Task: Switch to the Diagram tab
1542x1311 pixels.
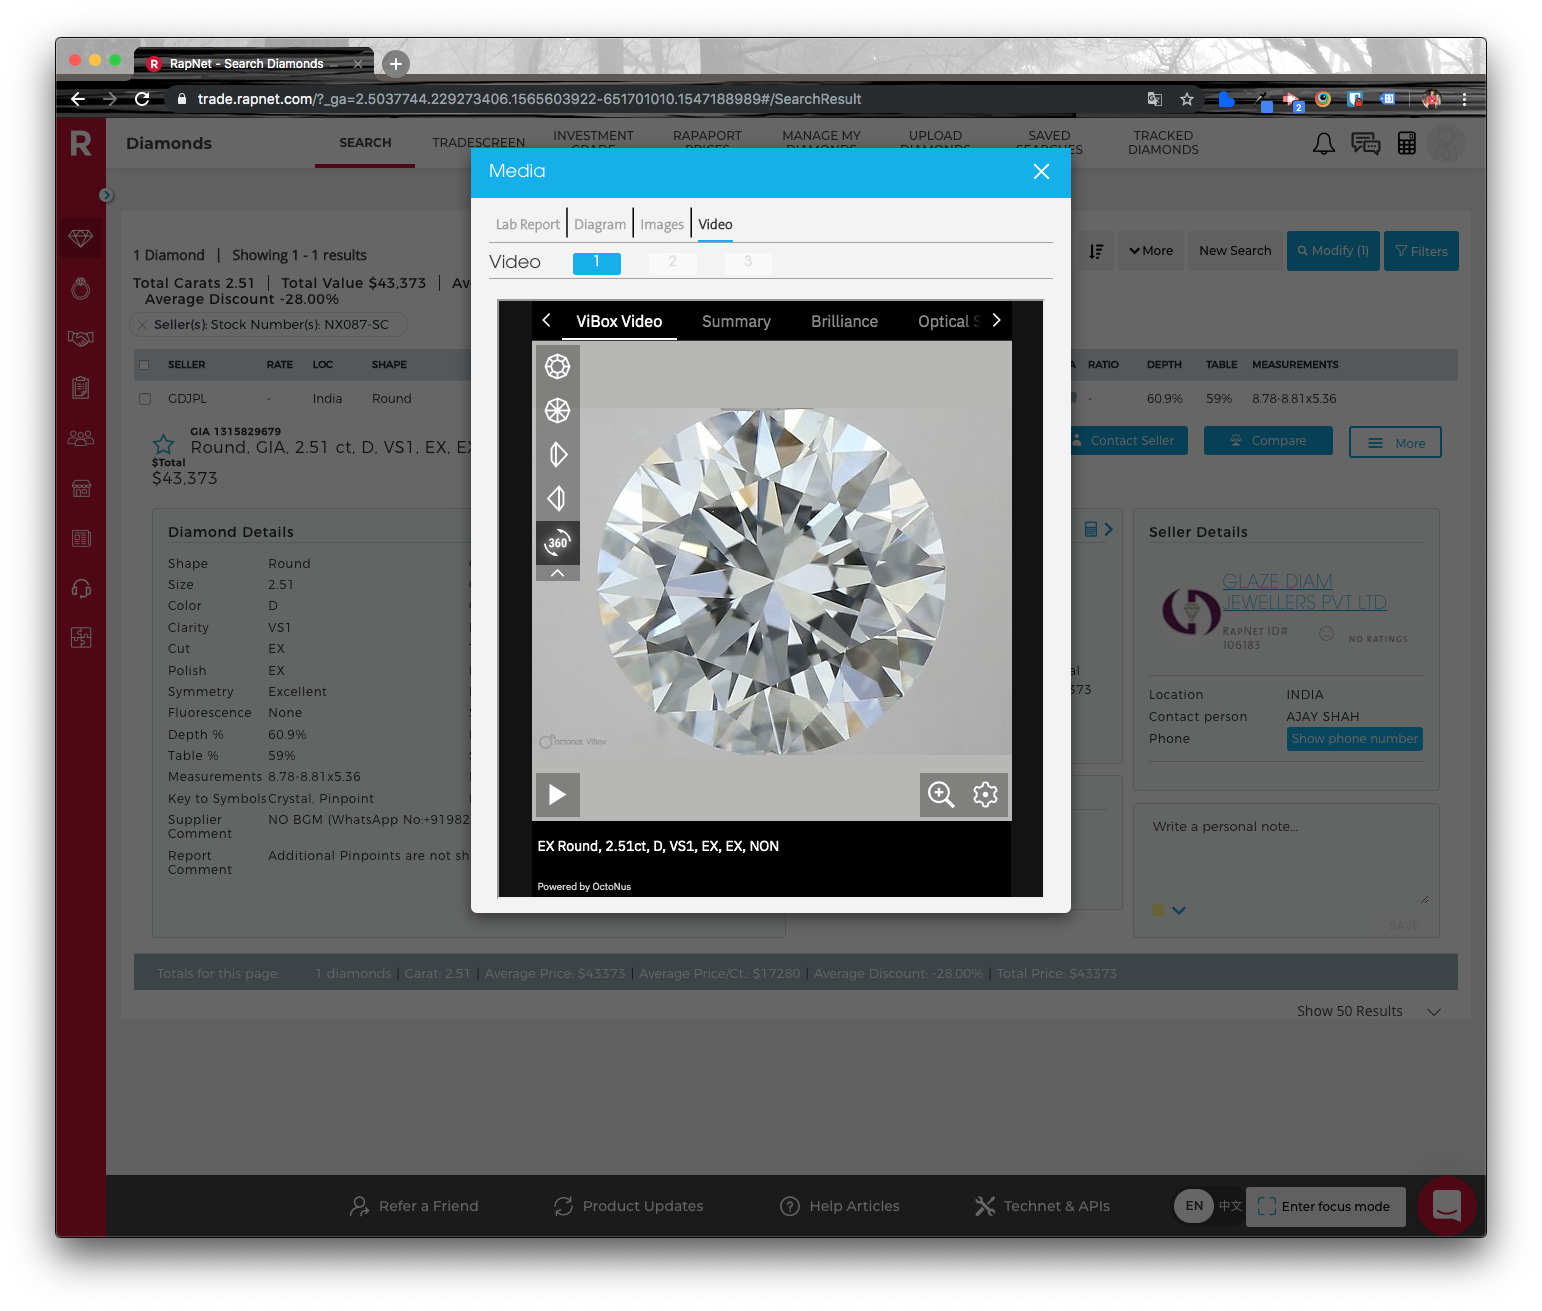Action: click(x=600, y=225)
